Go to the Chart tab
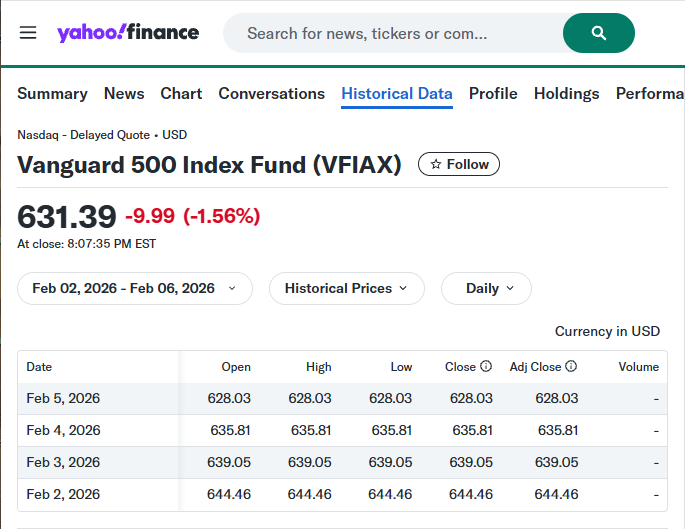685x529 pixels. (181, 93)
